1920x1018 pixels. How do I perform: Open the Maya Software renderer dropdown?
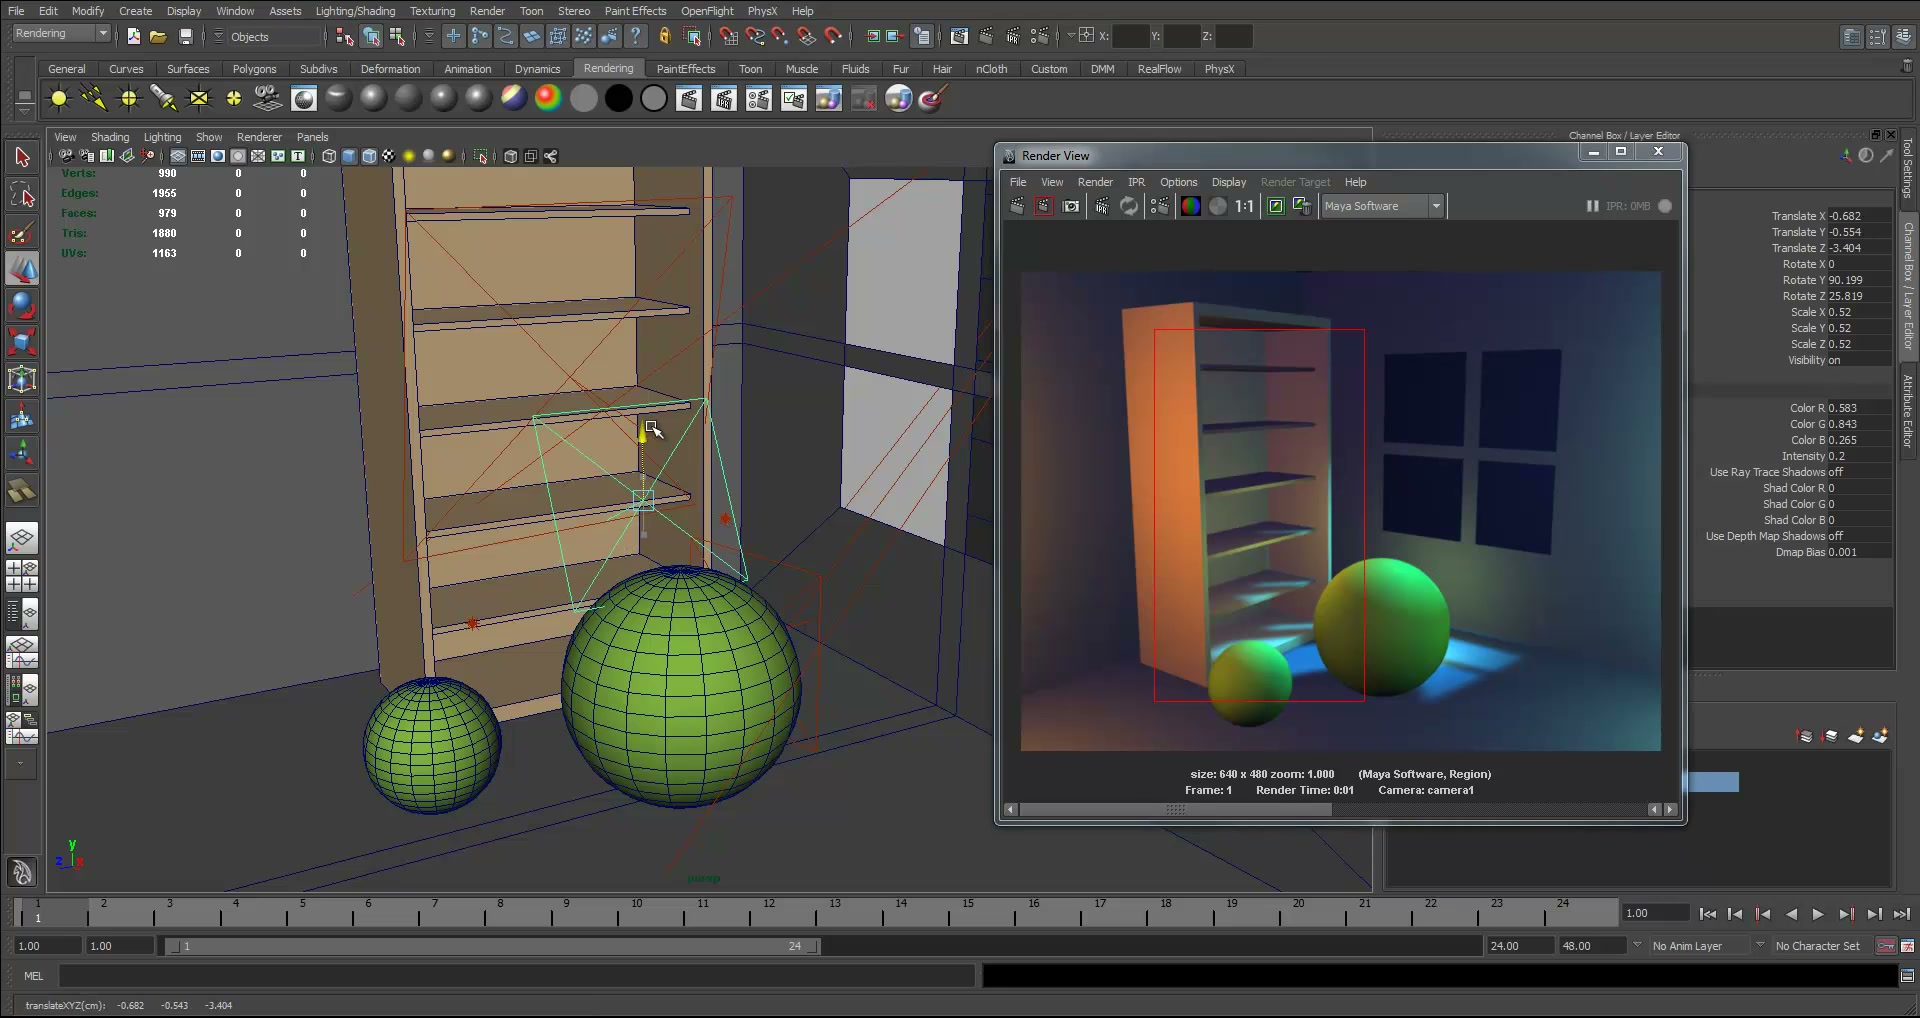pos(1383,206)
